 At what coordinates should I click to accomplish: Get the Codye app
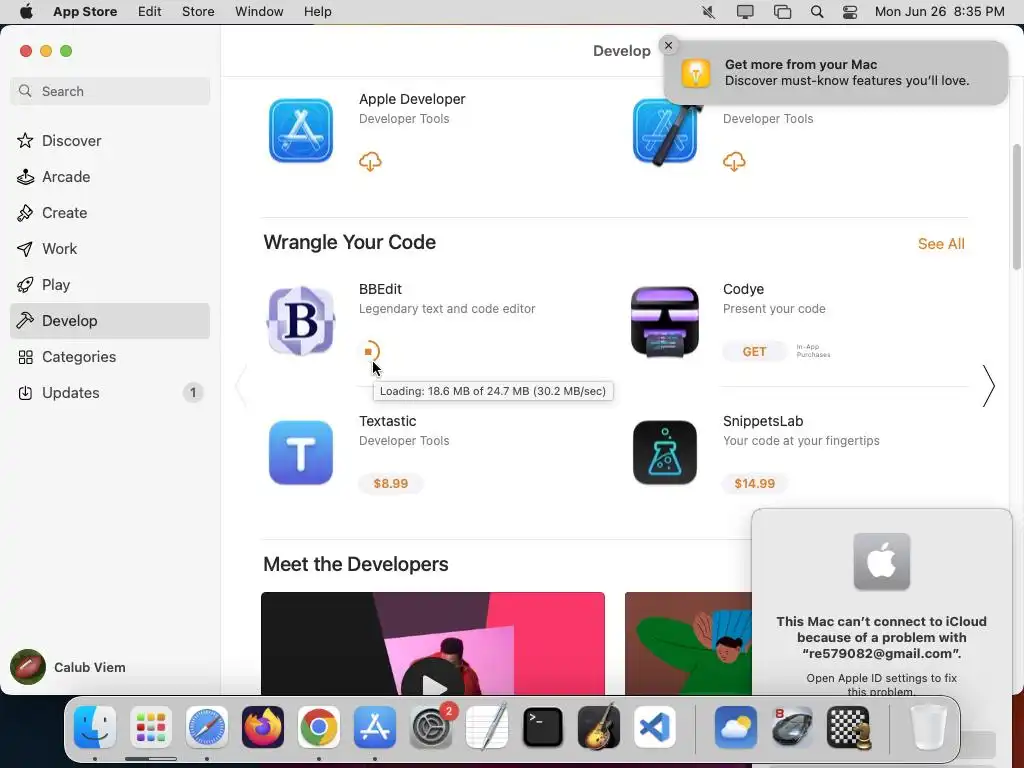point(754,351)
